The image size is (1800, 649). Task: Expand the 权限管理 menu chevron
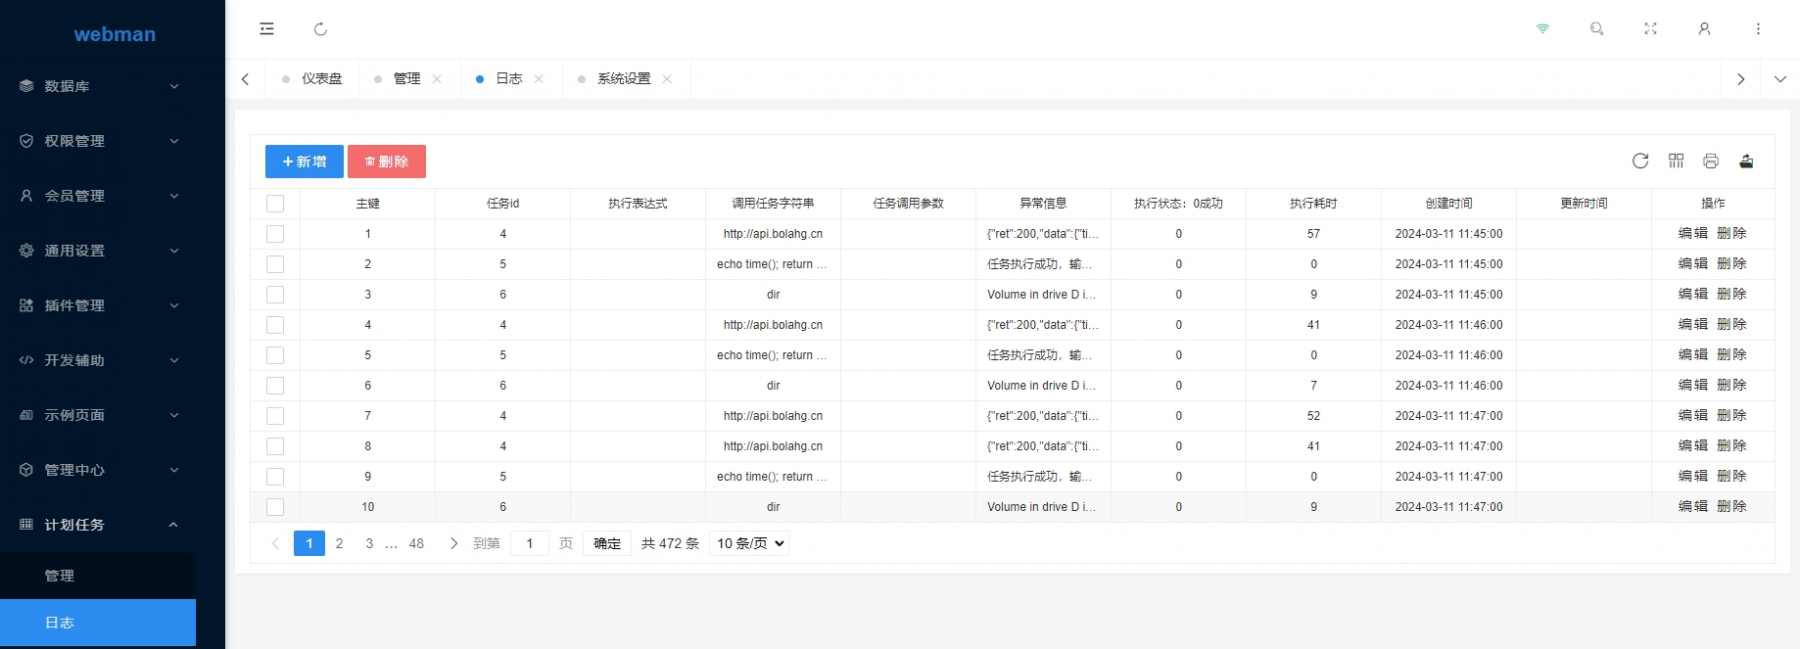tap(174, 141)
